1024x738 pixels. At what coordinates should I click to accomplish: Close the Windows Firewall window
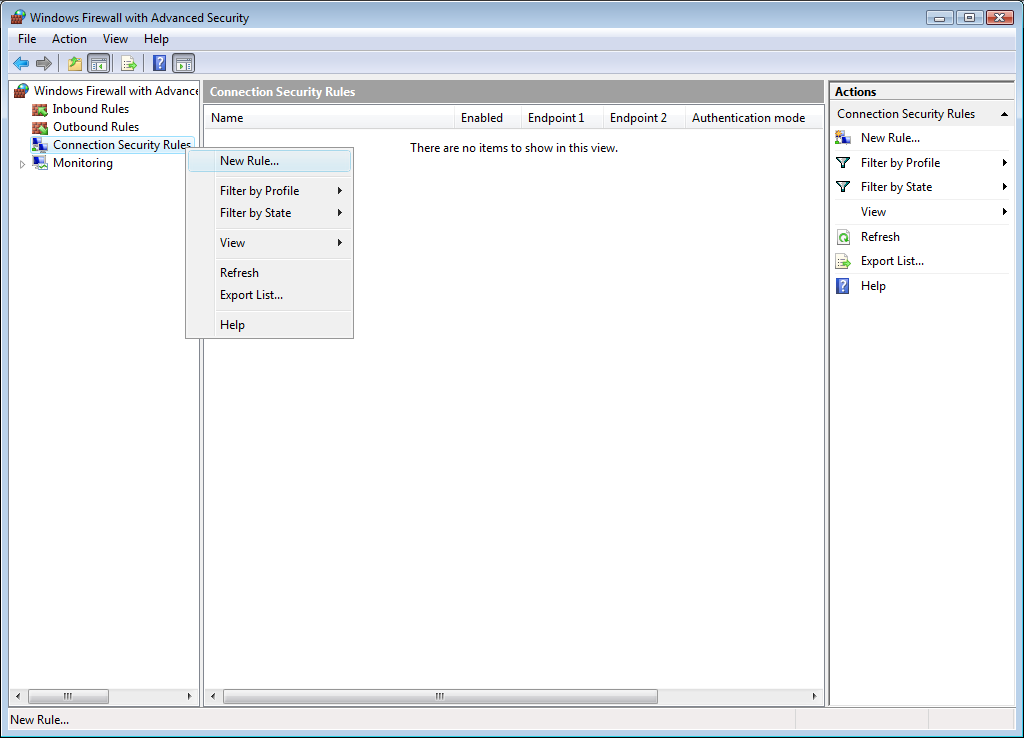click(999, 18)
